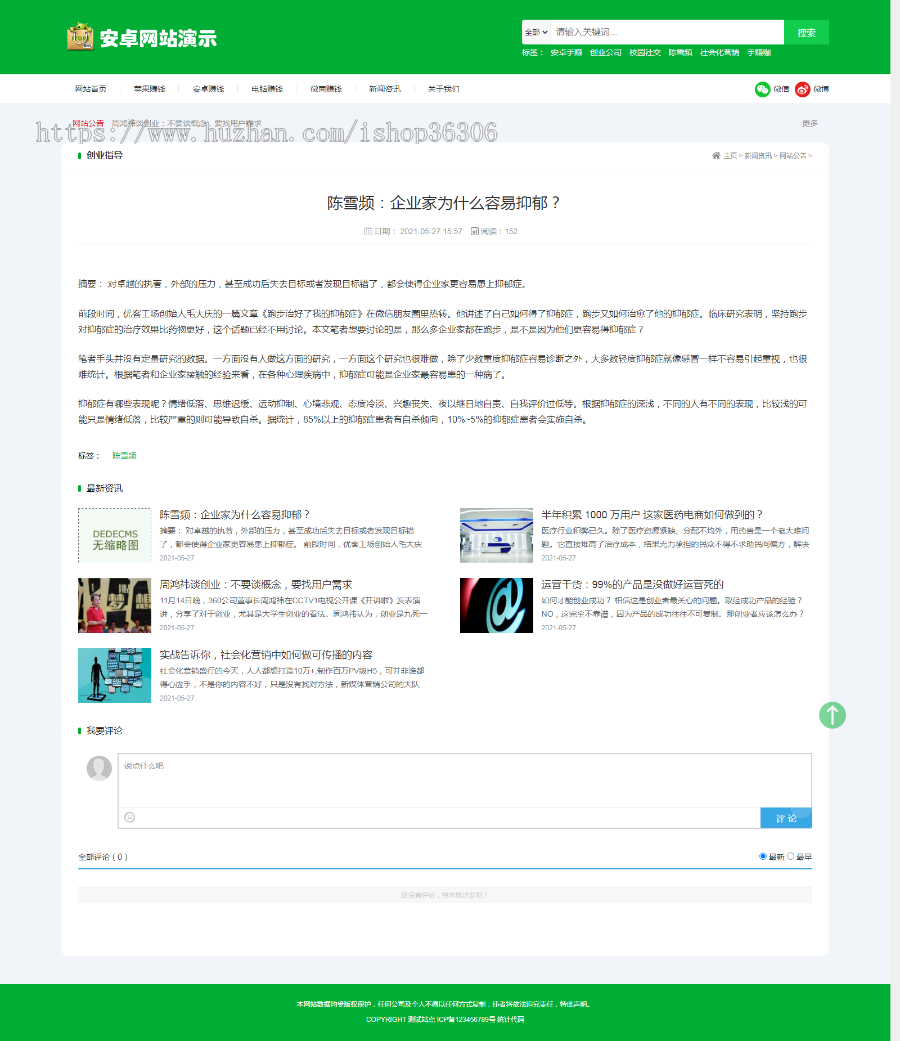Click the 安卓网站演示 site logo icon
The width and height of the screenshot is (900, 1041).
click(x=80, y=37)
